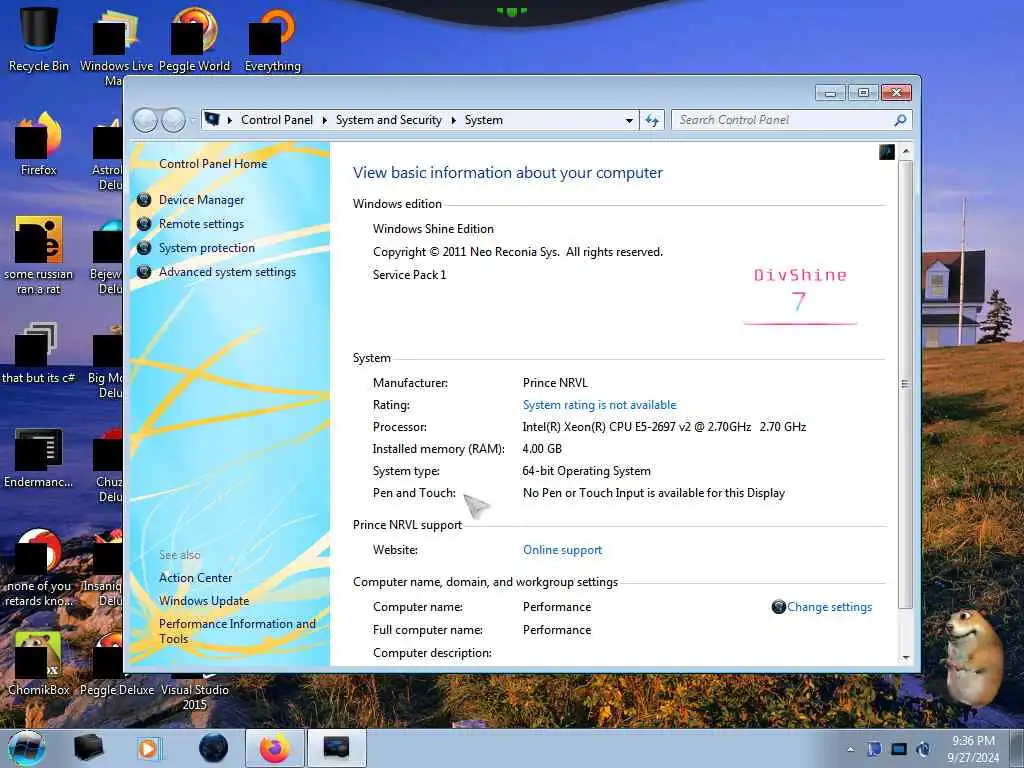Open the black box icon on taskbar
Image resolution: width=1024 pixels, height=768 pixels.
pos(88,748)
